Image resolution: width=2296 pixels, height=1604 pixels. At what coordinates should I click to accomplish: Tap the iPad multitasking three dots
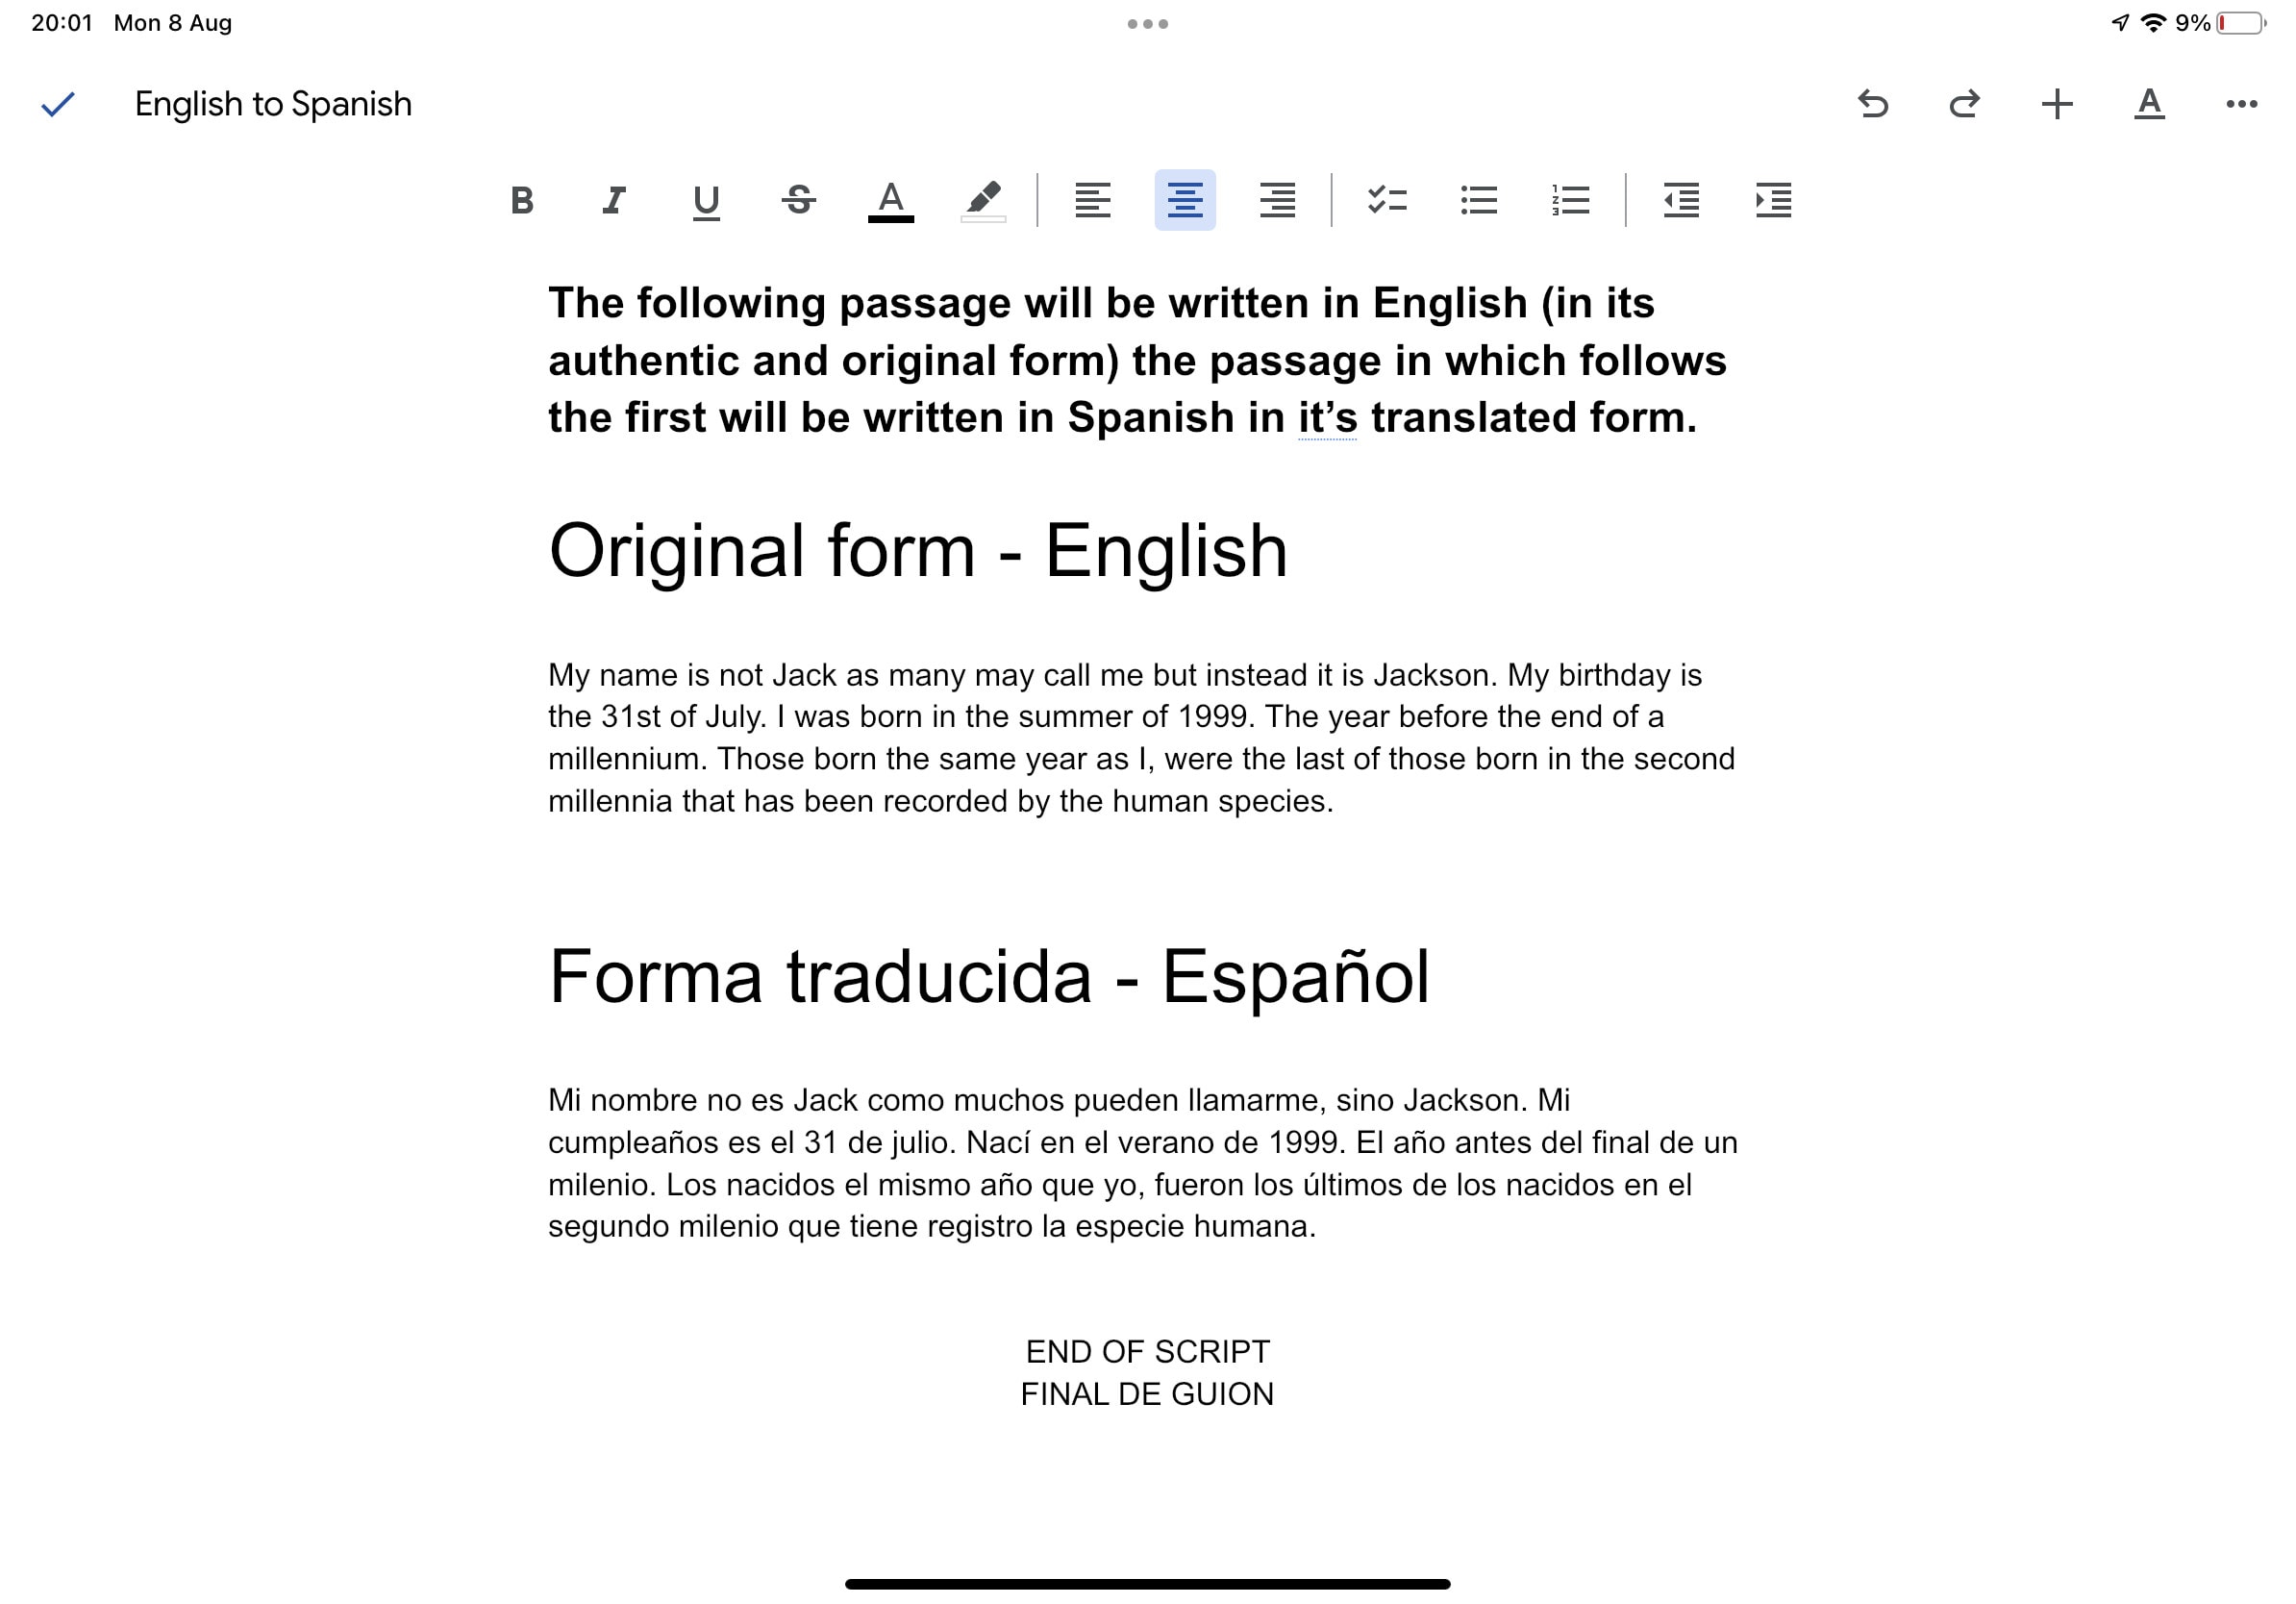coord(1147,24)
